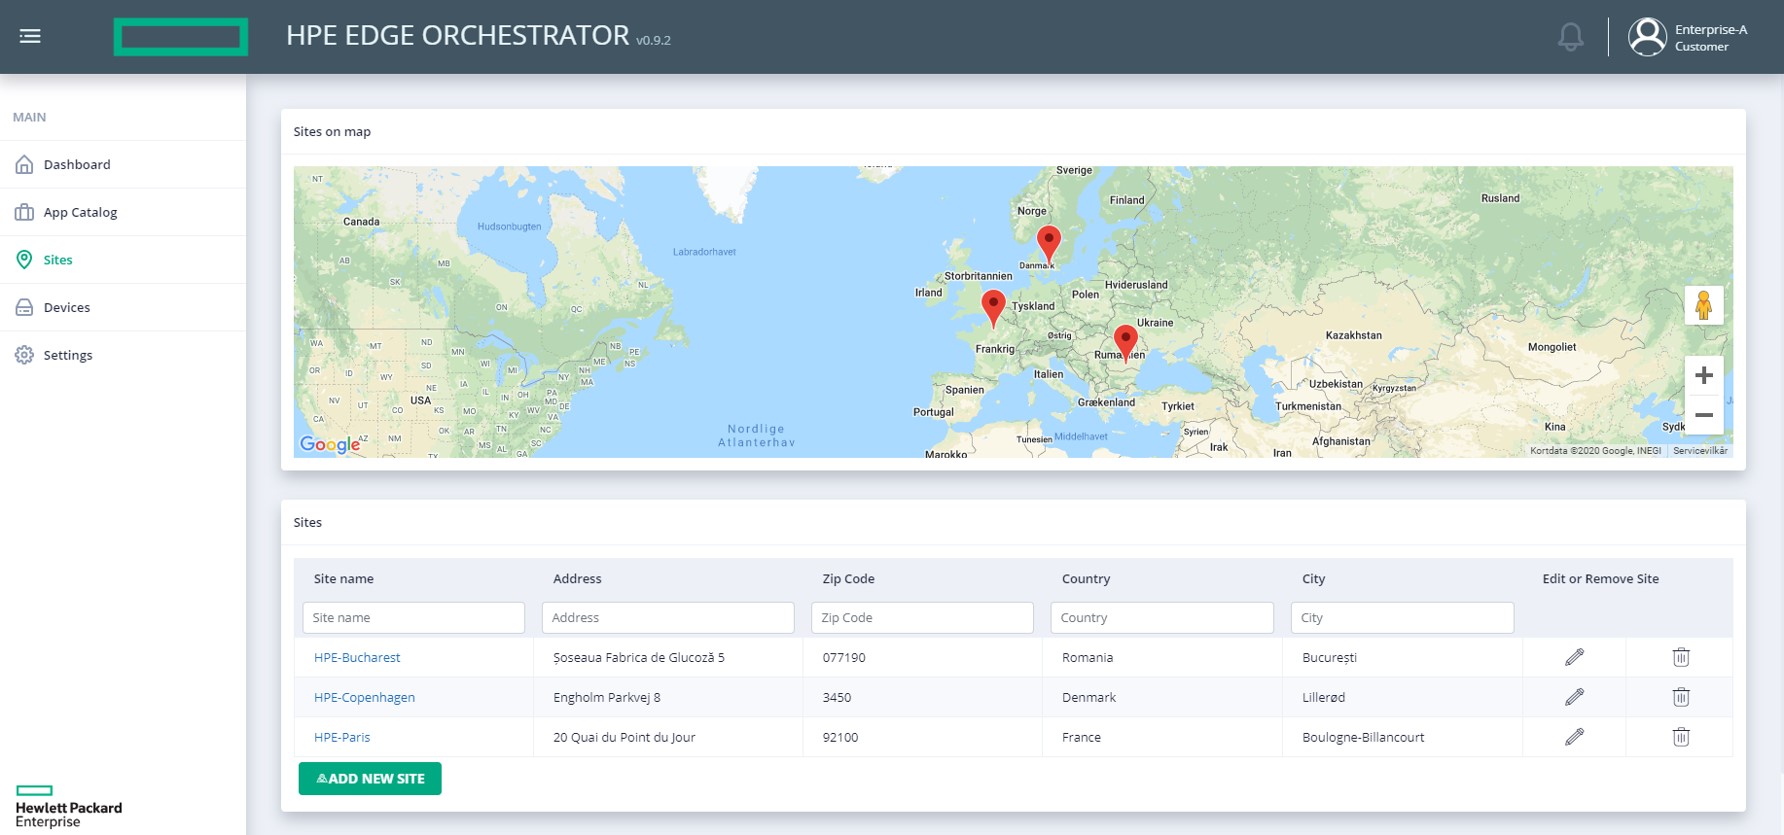Screen dimensions: 1784x835
Task: Click the HPE EDGE ORCHESTRATOR title
Action: pos(458,36)
